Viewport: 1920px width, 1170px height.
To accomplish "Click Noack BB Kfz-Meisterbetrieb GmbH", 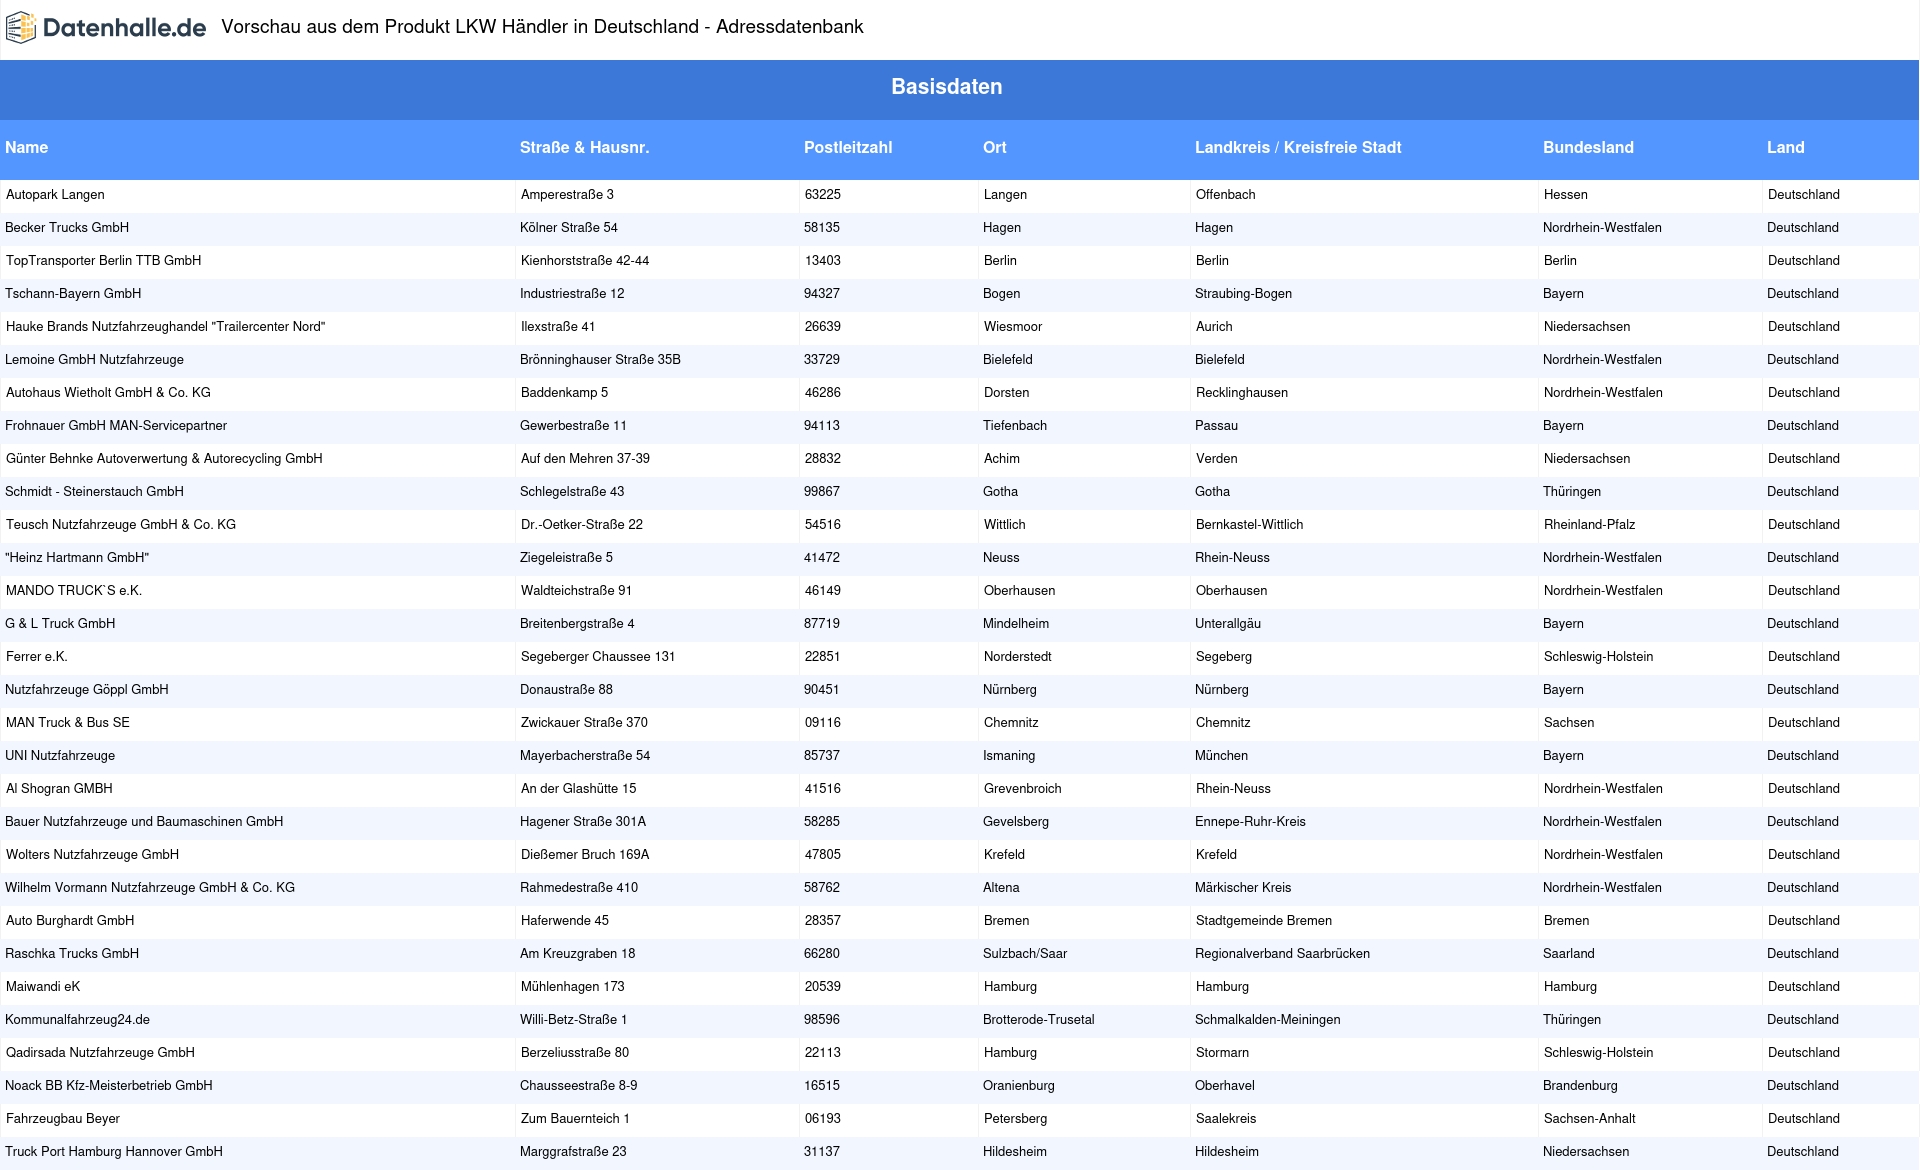I will 108,1086.
